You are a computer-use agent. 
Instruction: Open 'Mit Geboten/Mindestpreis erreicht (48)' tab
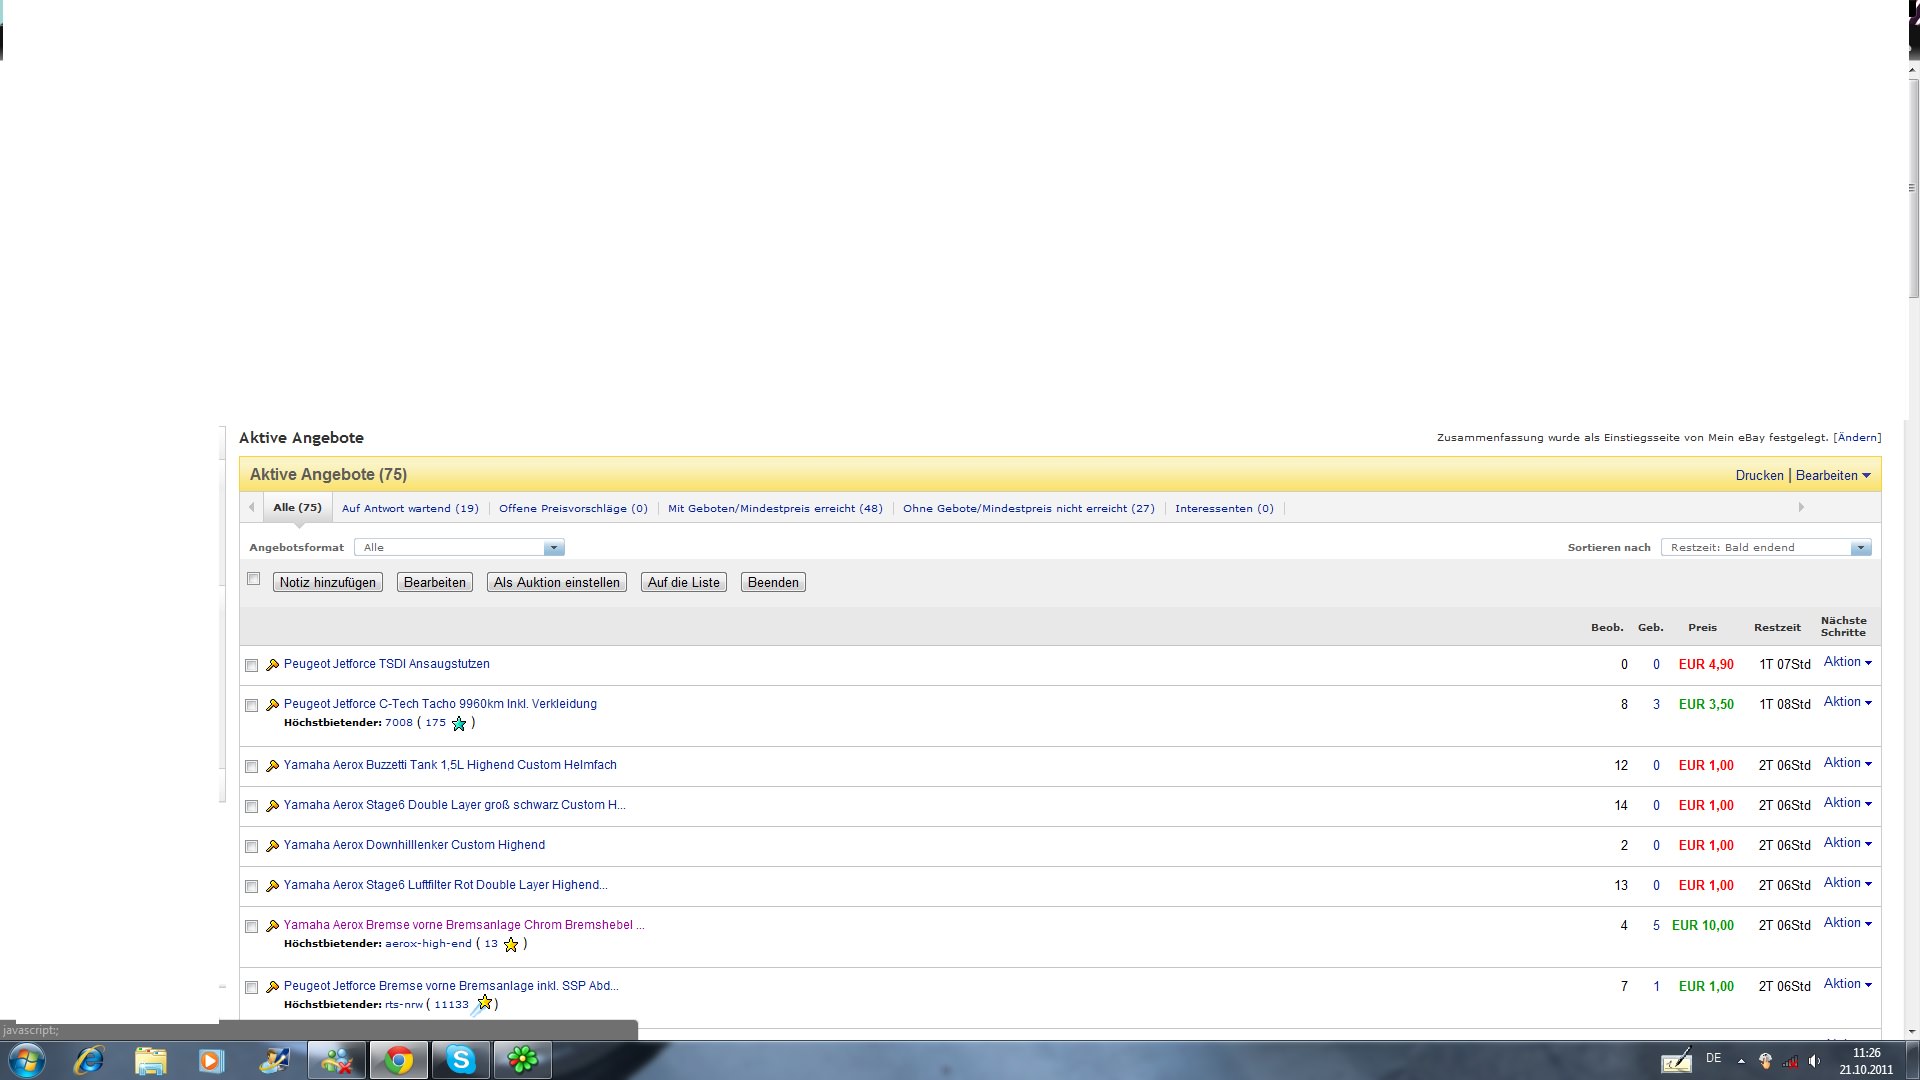click(x=775, y=509)
